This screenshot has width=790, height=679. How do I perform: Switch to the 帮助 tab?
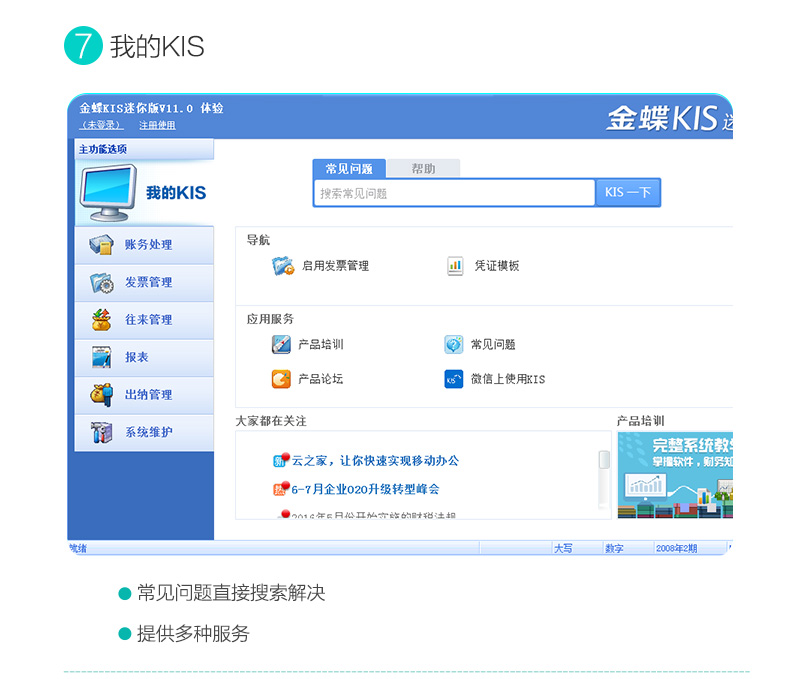(423, 169)
